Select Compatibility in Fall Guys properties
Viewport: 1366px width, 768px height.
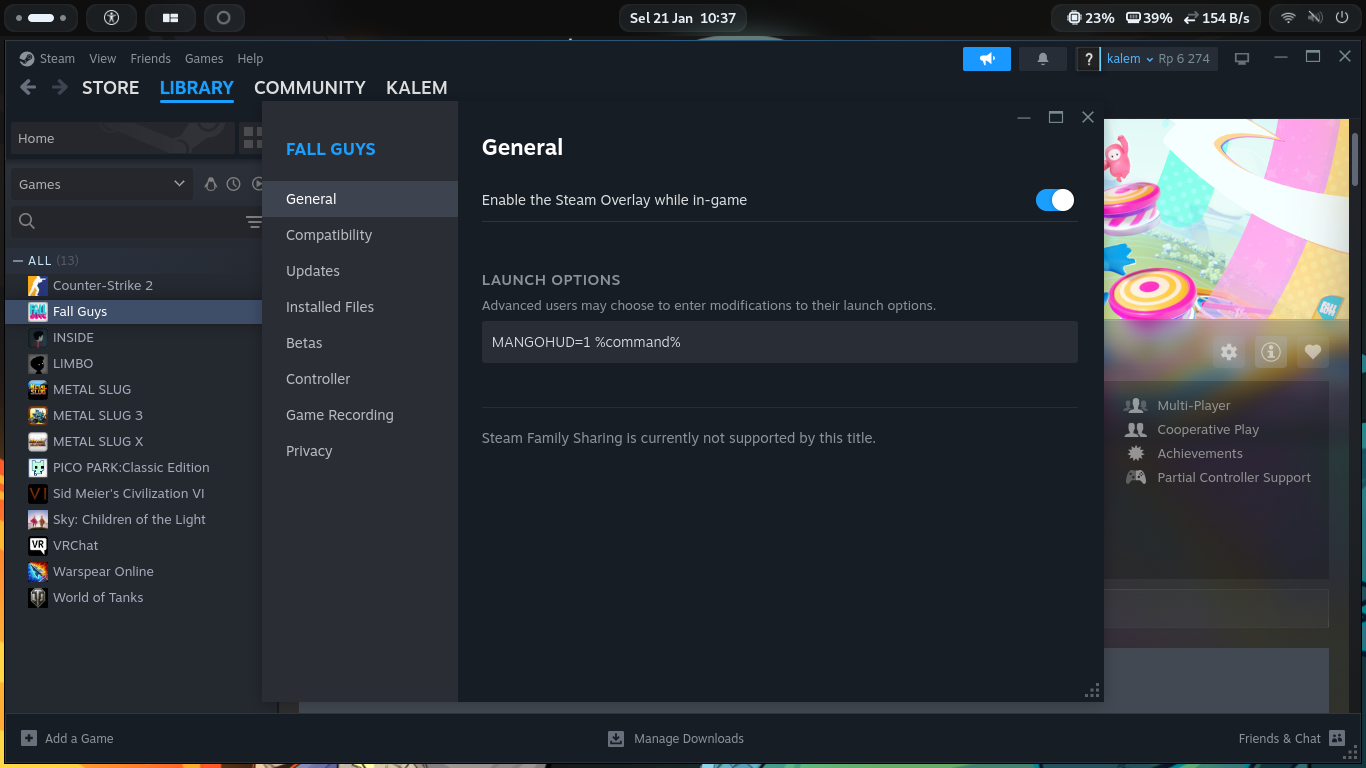tap(360, 235)
